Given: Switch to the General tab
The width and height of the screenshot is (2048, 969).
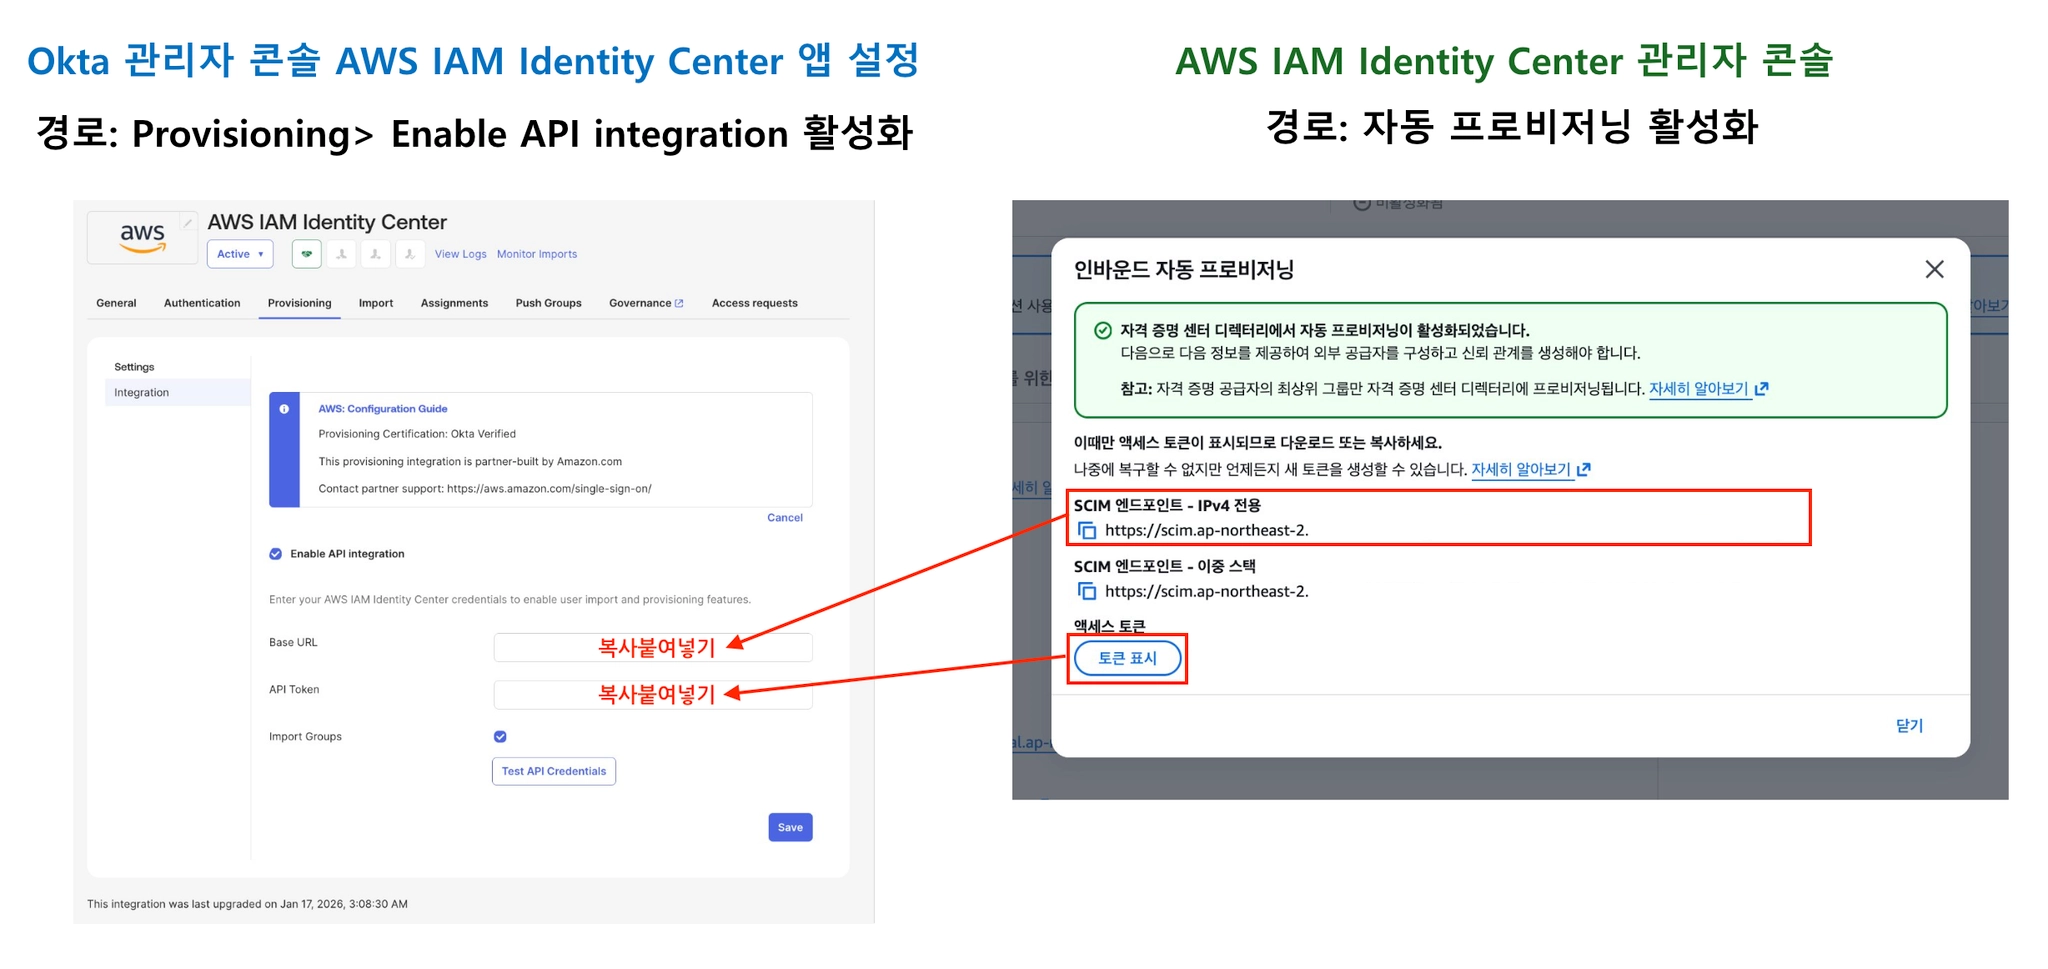Looking at the screenshot, I should [116, 303].
